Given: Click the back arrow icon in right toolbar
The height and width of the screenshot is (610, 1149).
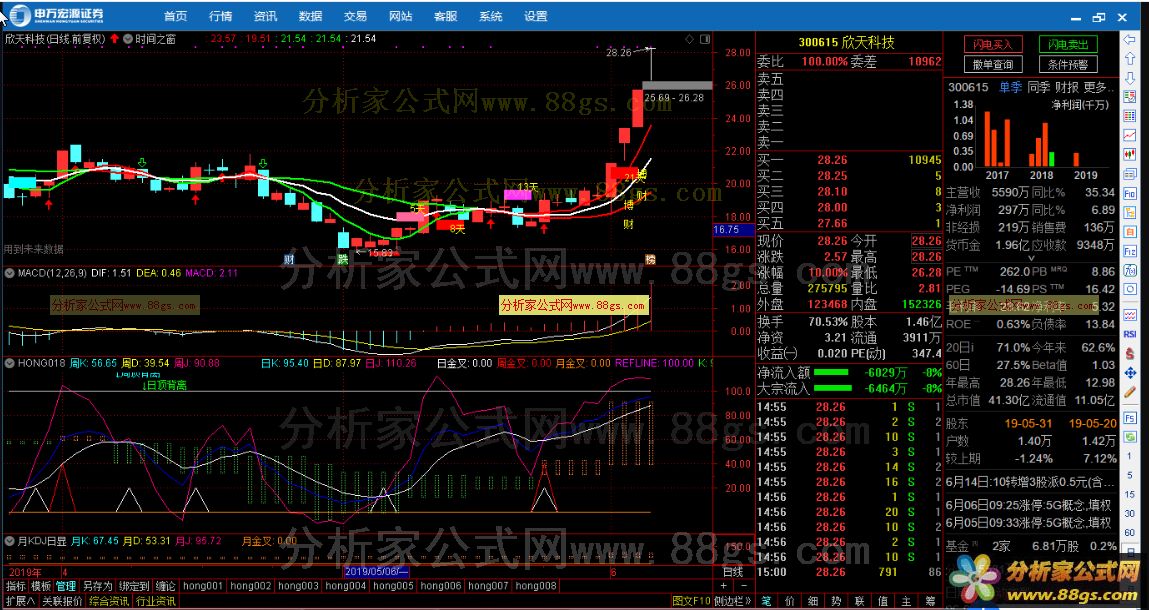Looking at the screenshot, I should pyautogui.click(x=1129, y=39).
